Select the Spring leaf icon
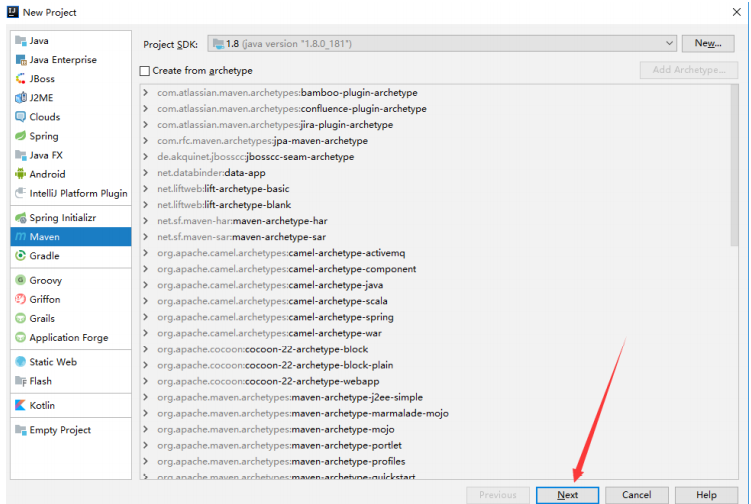 pos(21,136)
